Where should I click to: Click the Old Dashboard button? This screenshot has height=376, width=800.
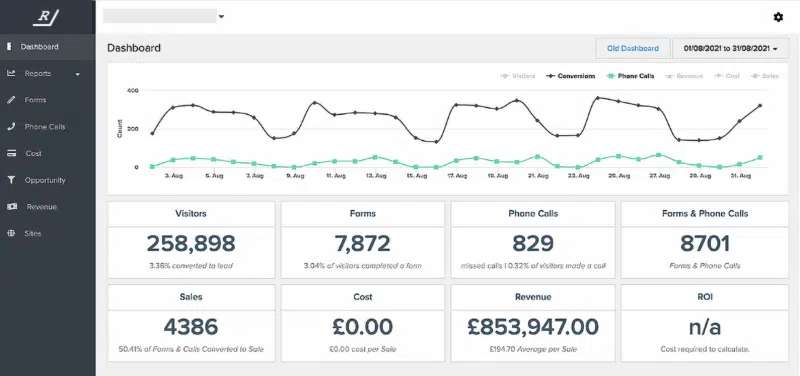(633, 48)
